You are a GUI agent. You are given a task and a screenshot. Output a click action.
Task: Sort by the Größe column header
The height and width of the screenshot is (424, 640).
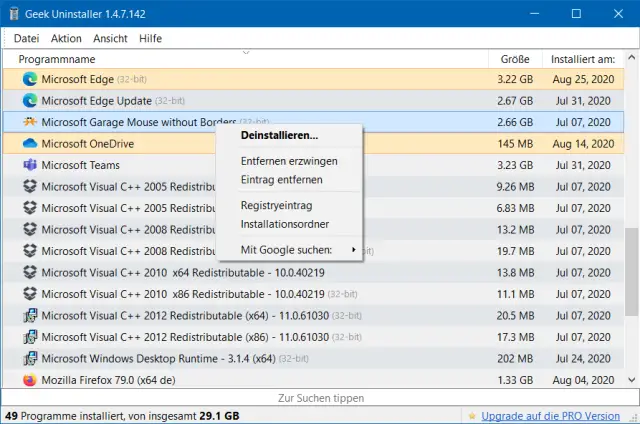tap(515, 59)
